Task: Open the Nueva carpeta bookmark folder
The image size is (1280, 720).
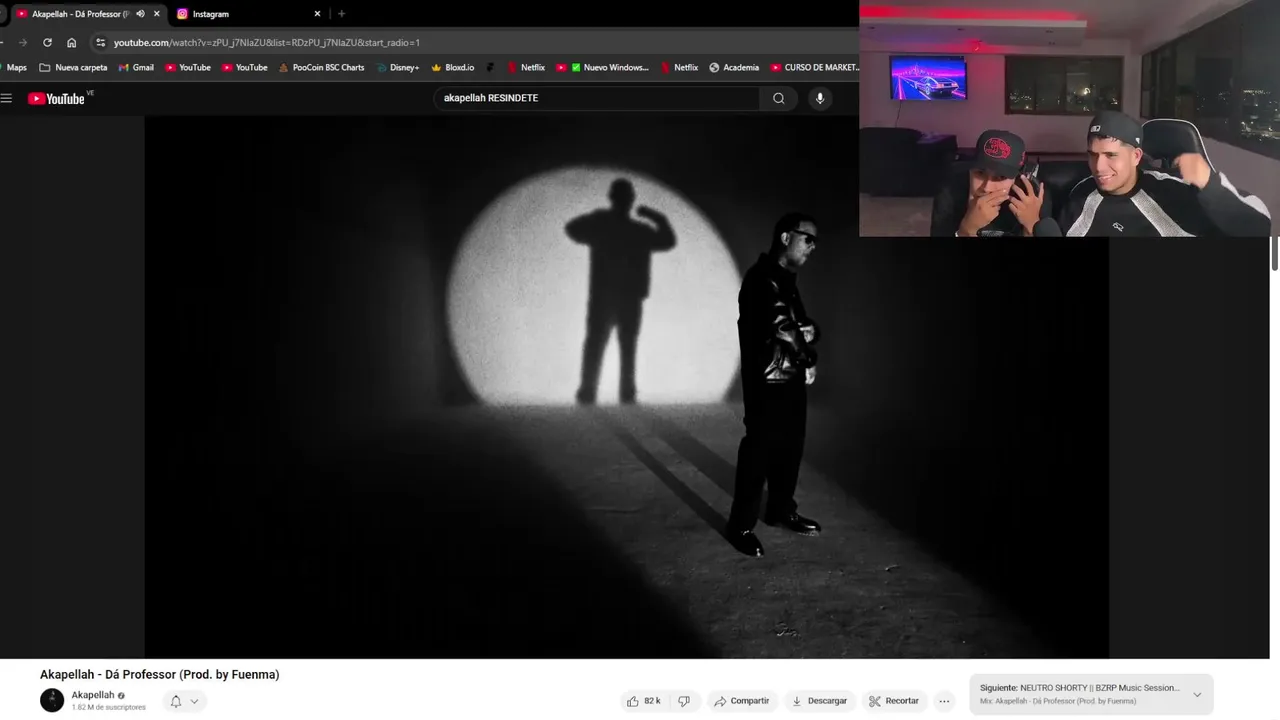Action: point(73,68)
